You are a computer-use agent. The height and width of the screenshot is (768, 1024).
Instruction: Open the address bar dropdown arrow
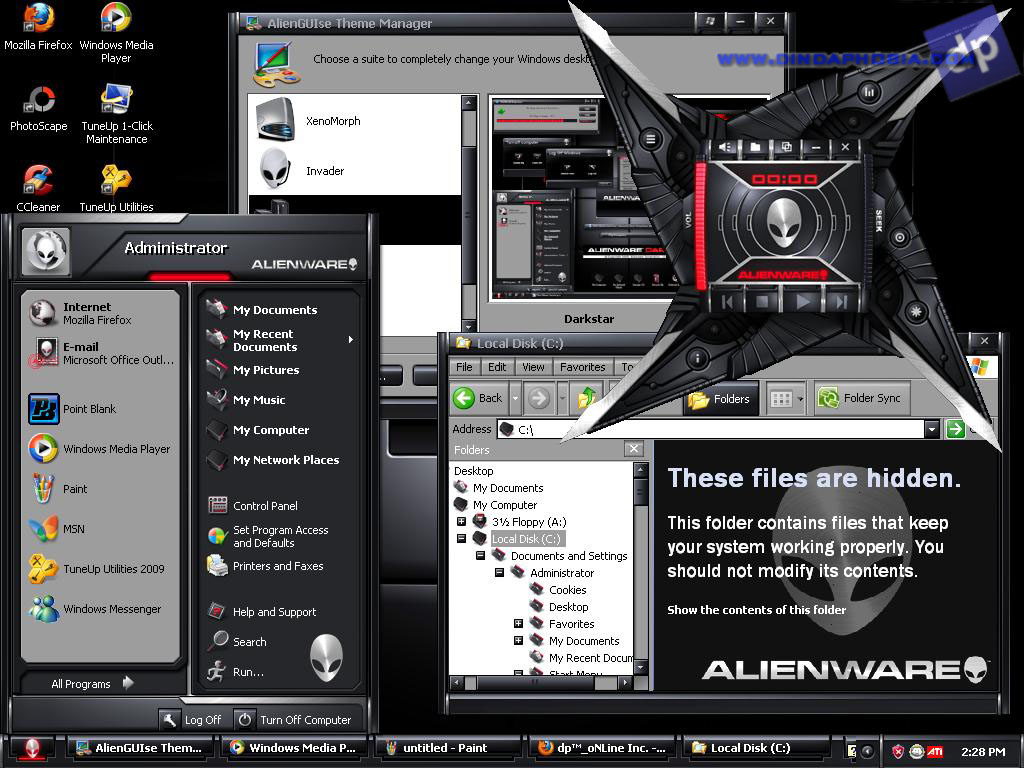pos(932,429)
